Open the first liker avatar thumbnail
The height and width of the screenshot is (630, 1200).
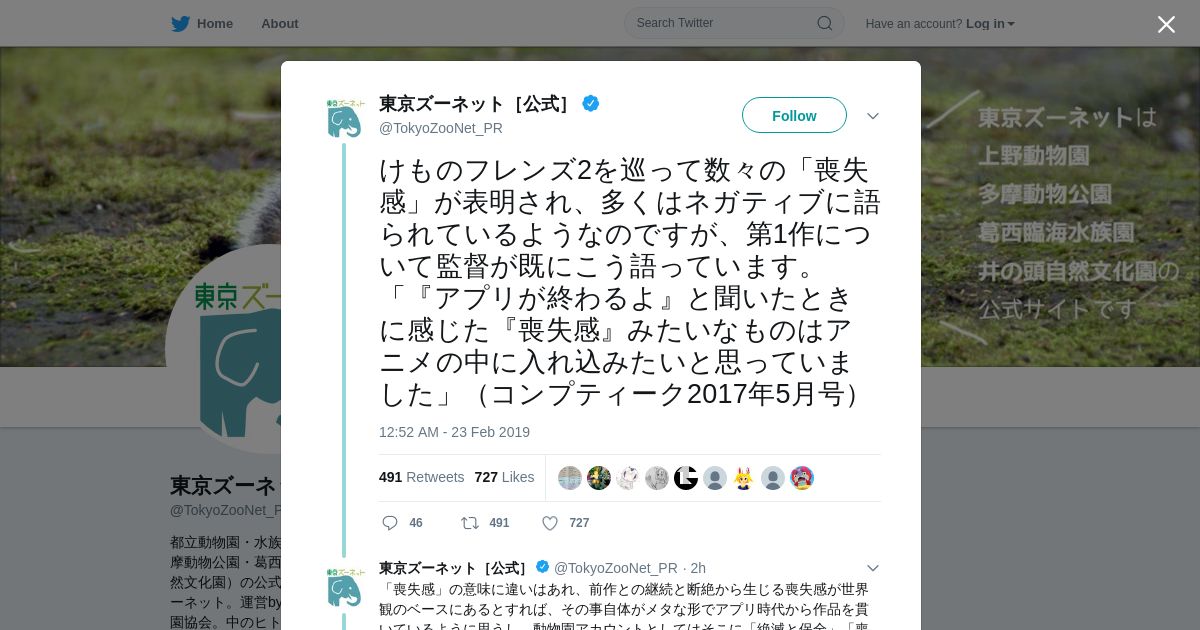570,478
